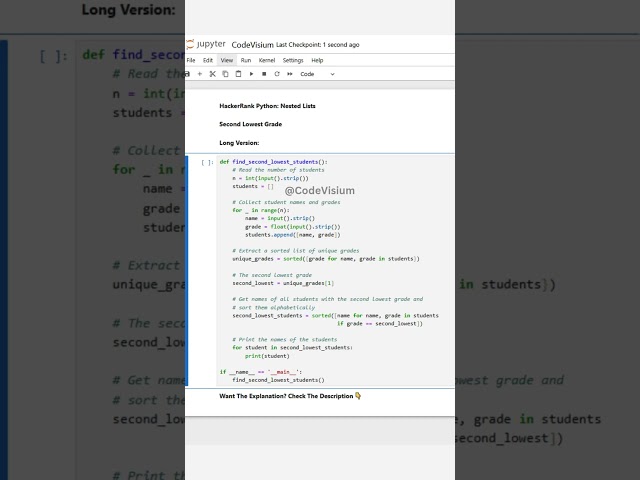
Task: Restart kernel and run all cells
Action: coord(290,74)
